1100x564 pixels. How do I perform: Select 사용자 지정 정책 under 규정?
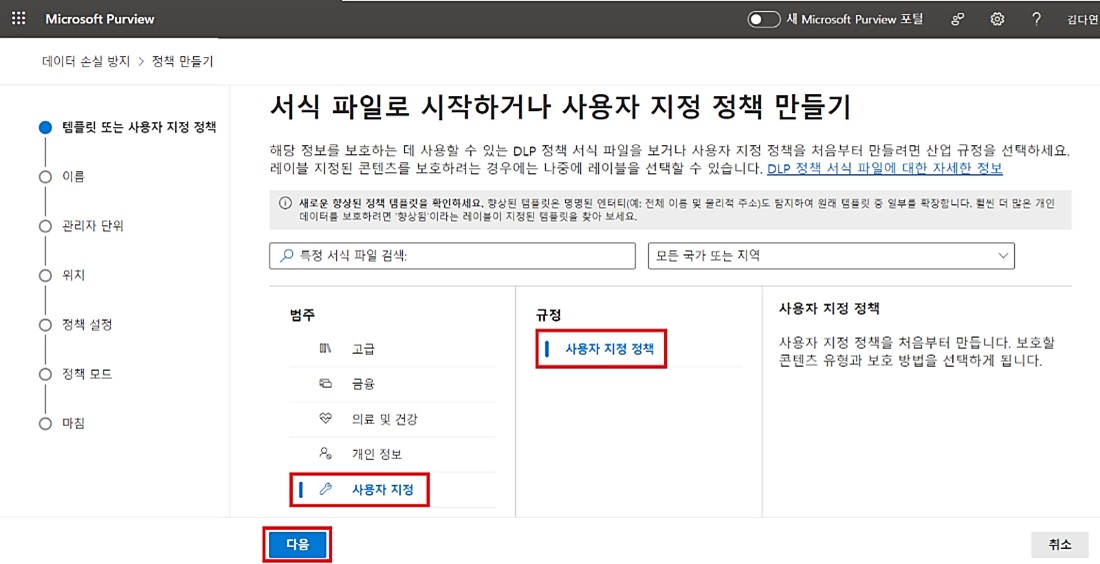609,349
